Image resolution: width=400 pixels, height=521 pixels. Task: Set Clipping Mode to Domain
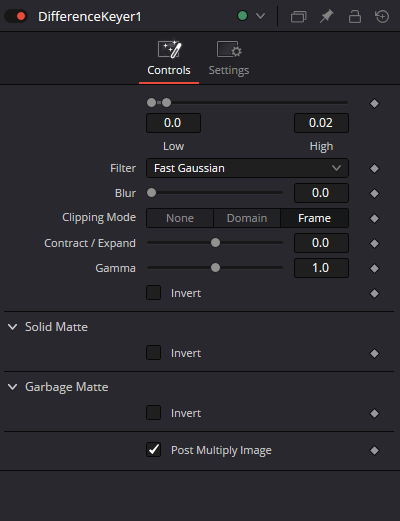pos(247,218)
